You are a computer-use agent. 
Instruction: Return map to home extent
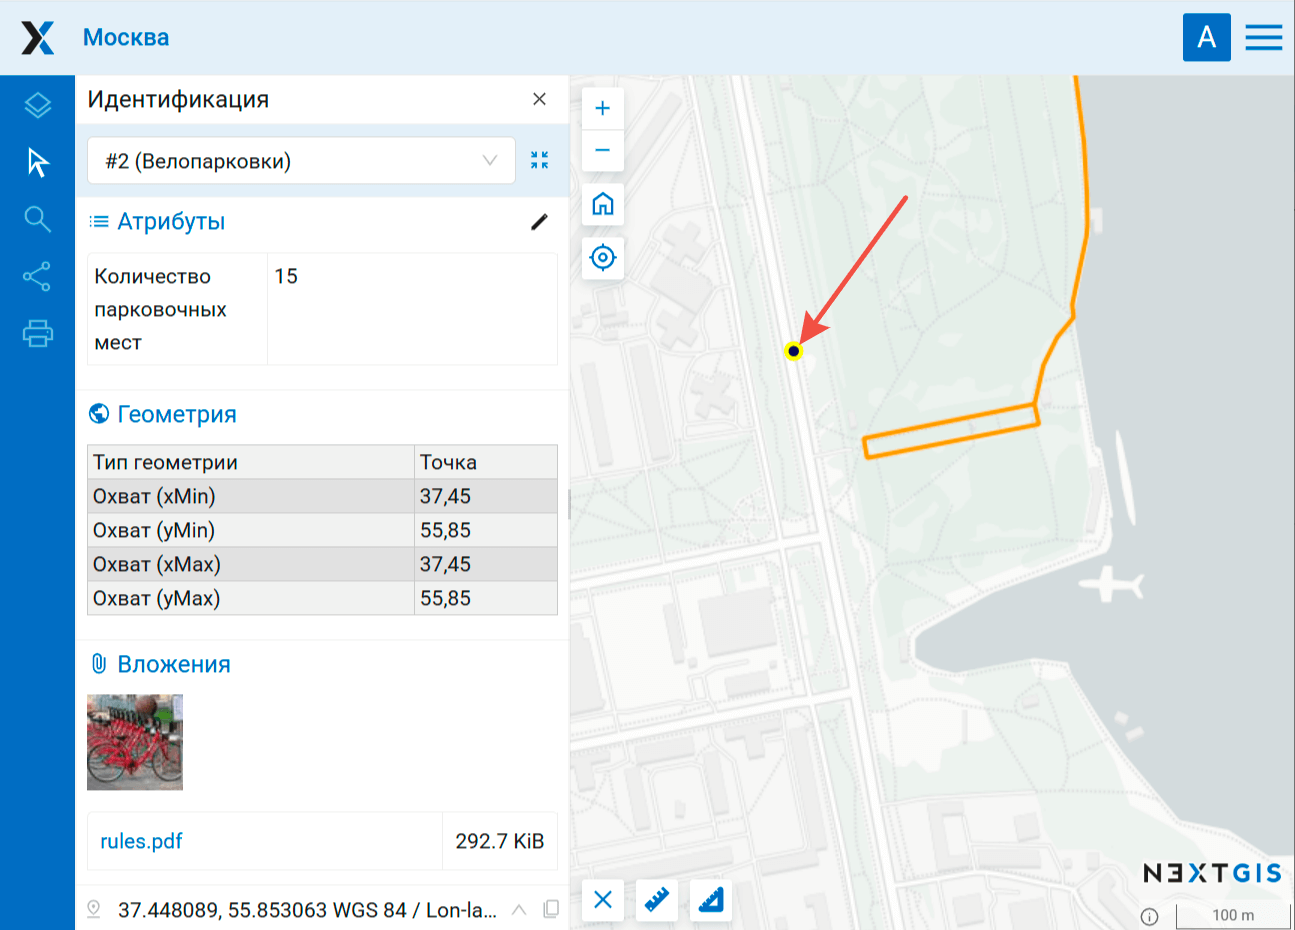tap(602, 204)
